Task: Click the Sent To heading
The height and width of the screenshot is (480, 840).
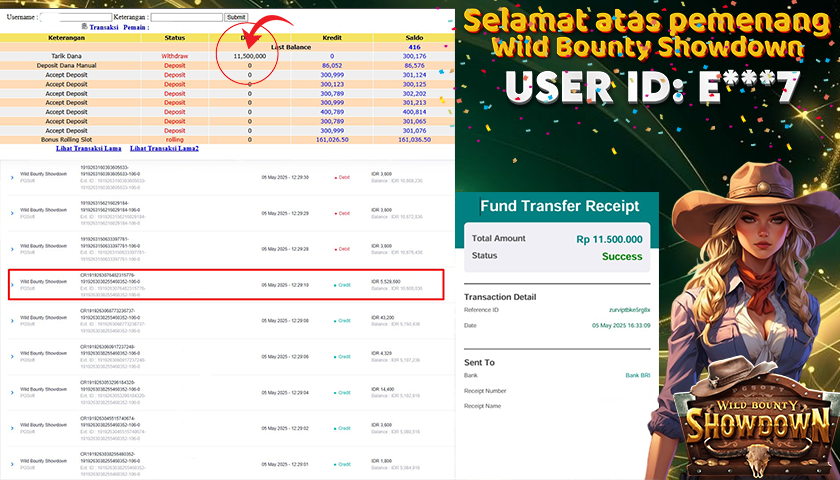Action: click(x=479, y=363)
